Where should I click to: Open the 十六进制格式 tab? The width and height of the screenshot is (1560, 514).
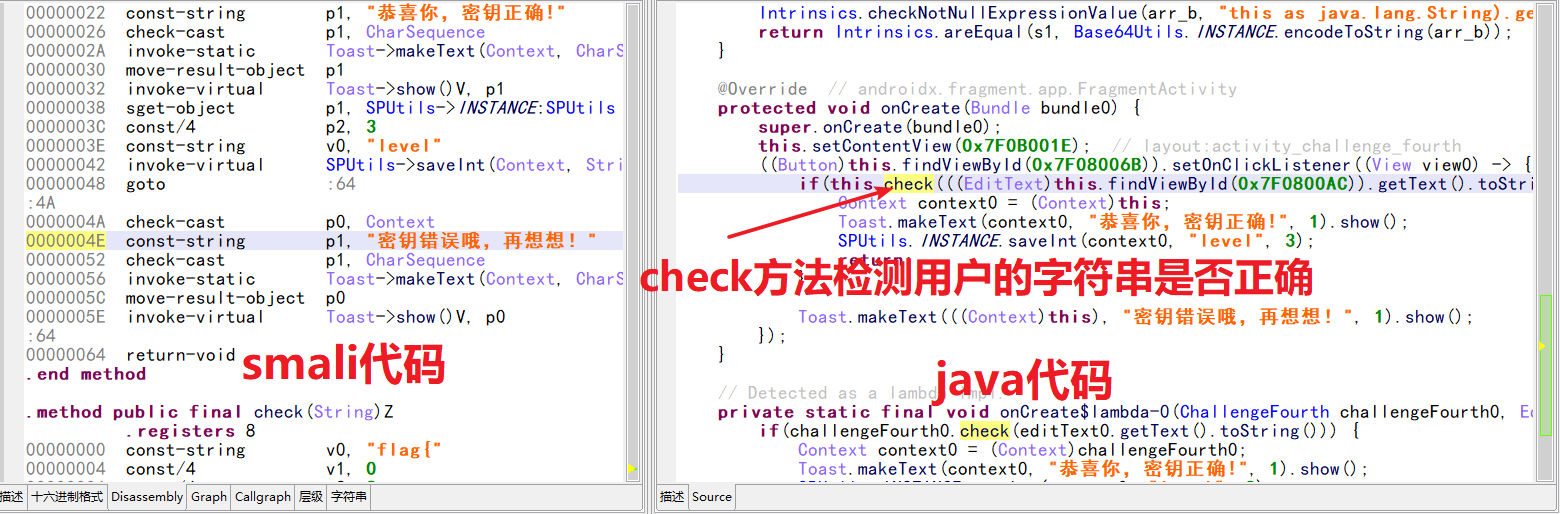tap(67, 496)
